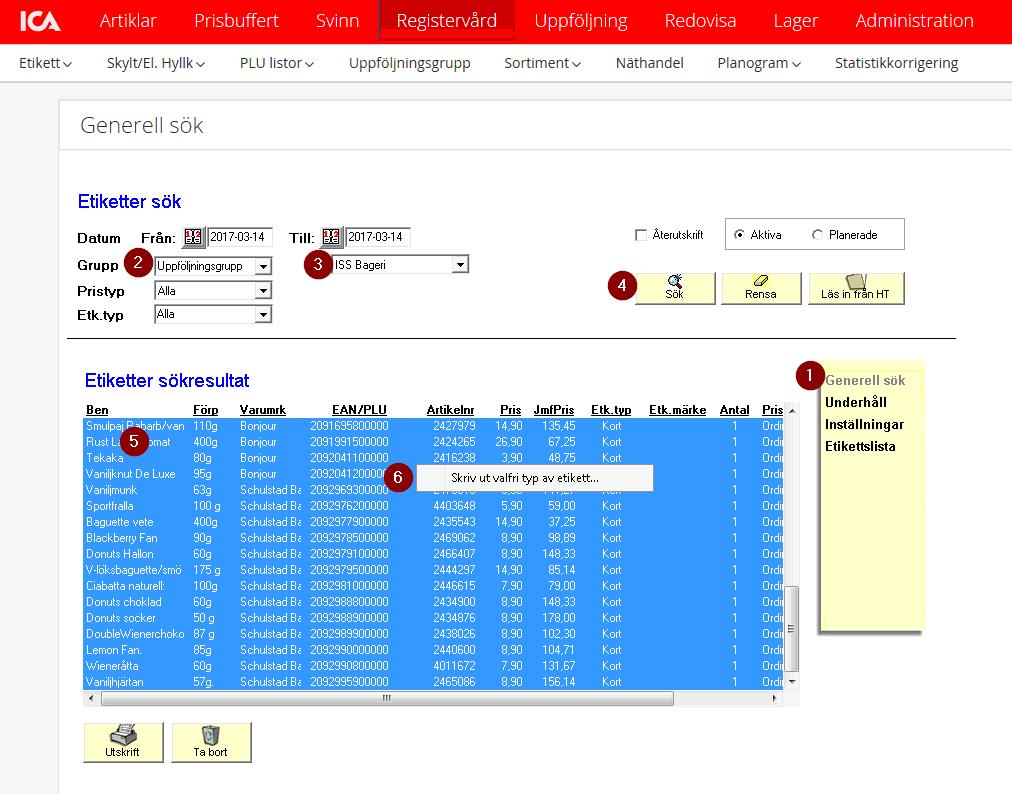1012x794 pixels.
Task: Click the vertical scrollbar thumb of results
Action: point(792,629)
